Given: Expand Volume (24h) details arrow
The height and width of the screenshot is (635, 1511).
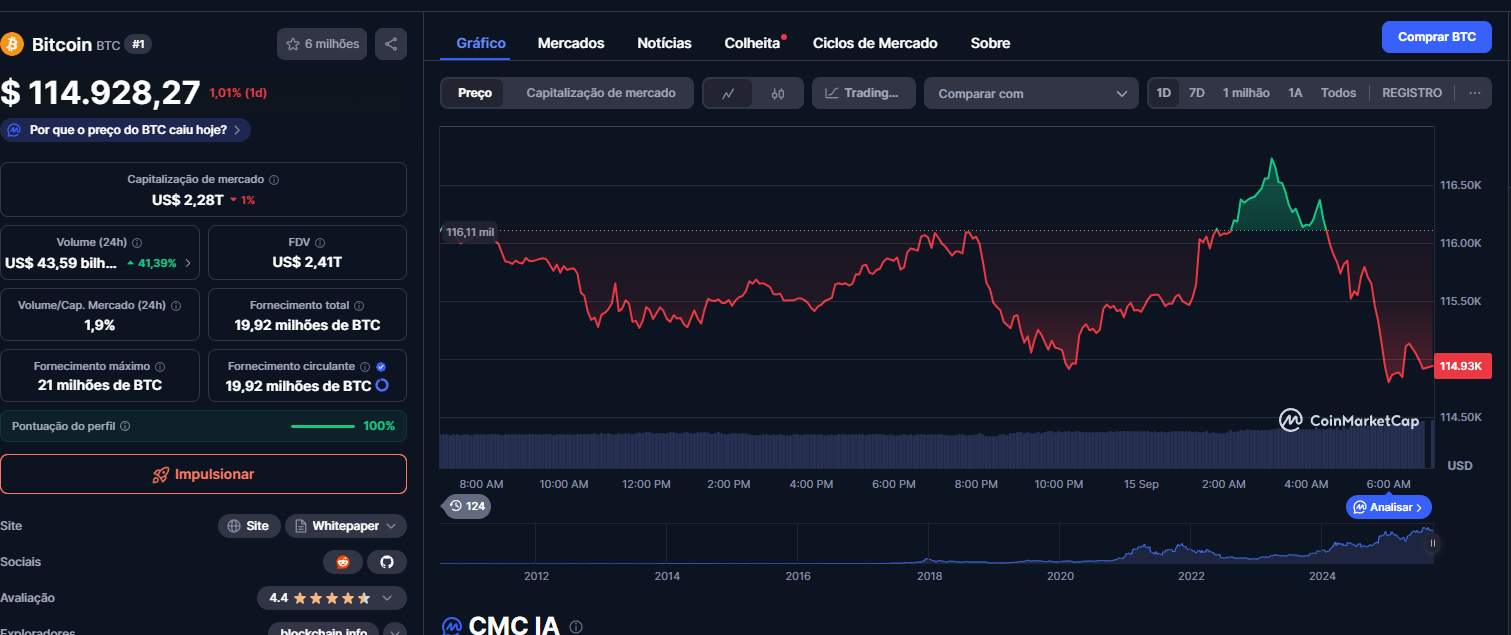Looking at the screenshot, I should point(188,264).
